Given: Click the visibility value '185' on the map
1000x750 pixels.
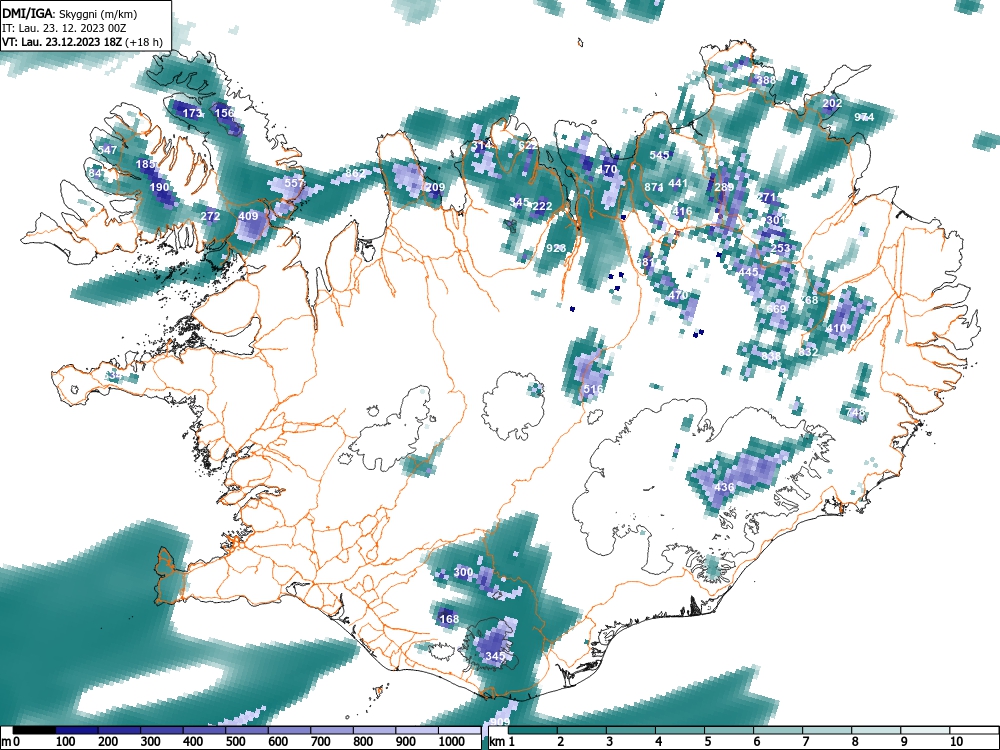Looking at the screenshot, I should click(x=145, y=165).
